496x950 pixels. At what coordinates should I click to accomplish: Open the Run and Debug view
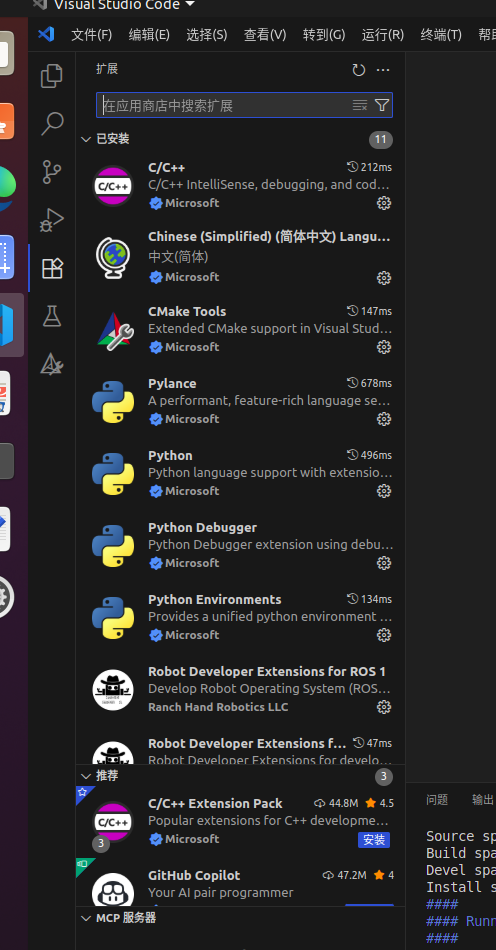(x=52, y=219)
